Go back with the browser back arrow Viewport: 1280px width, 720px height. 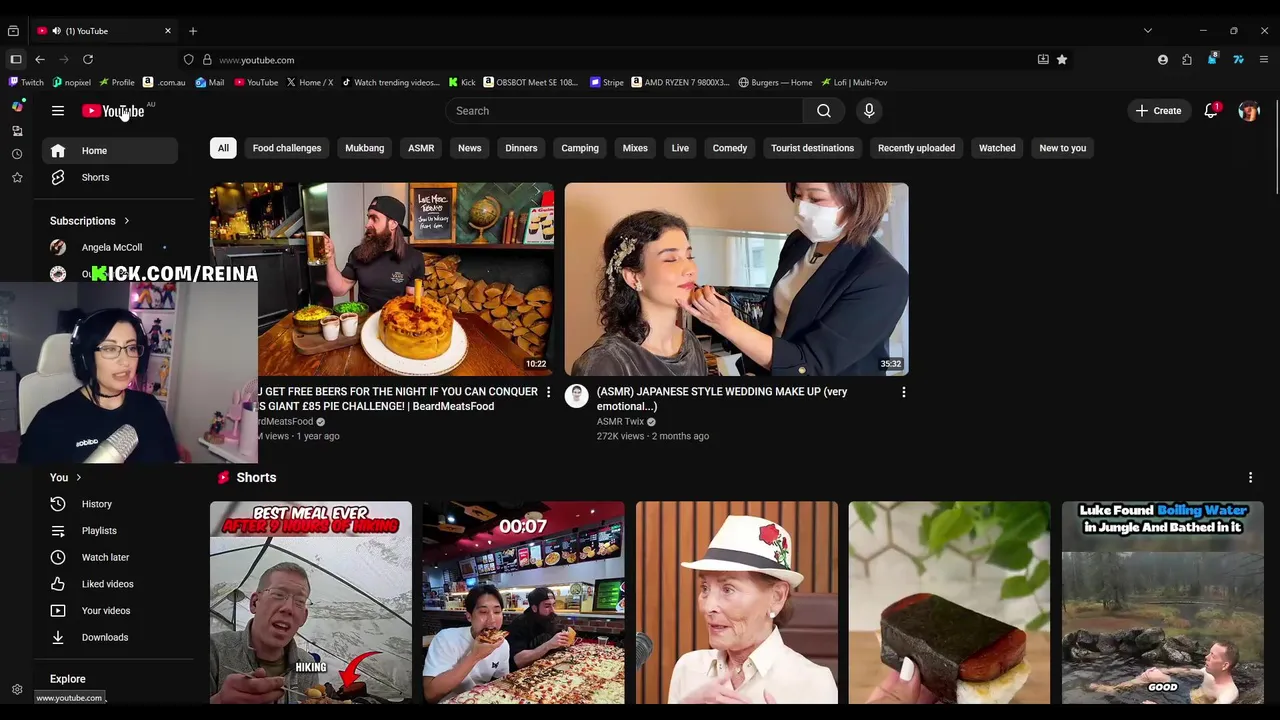[x=40, y=60]
